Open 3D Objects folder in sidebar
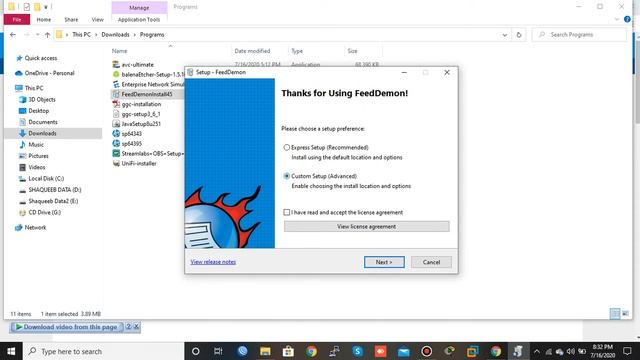This screenshot has width=640, height=360. [x=42, y=99]
